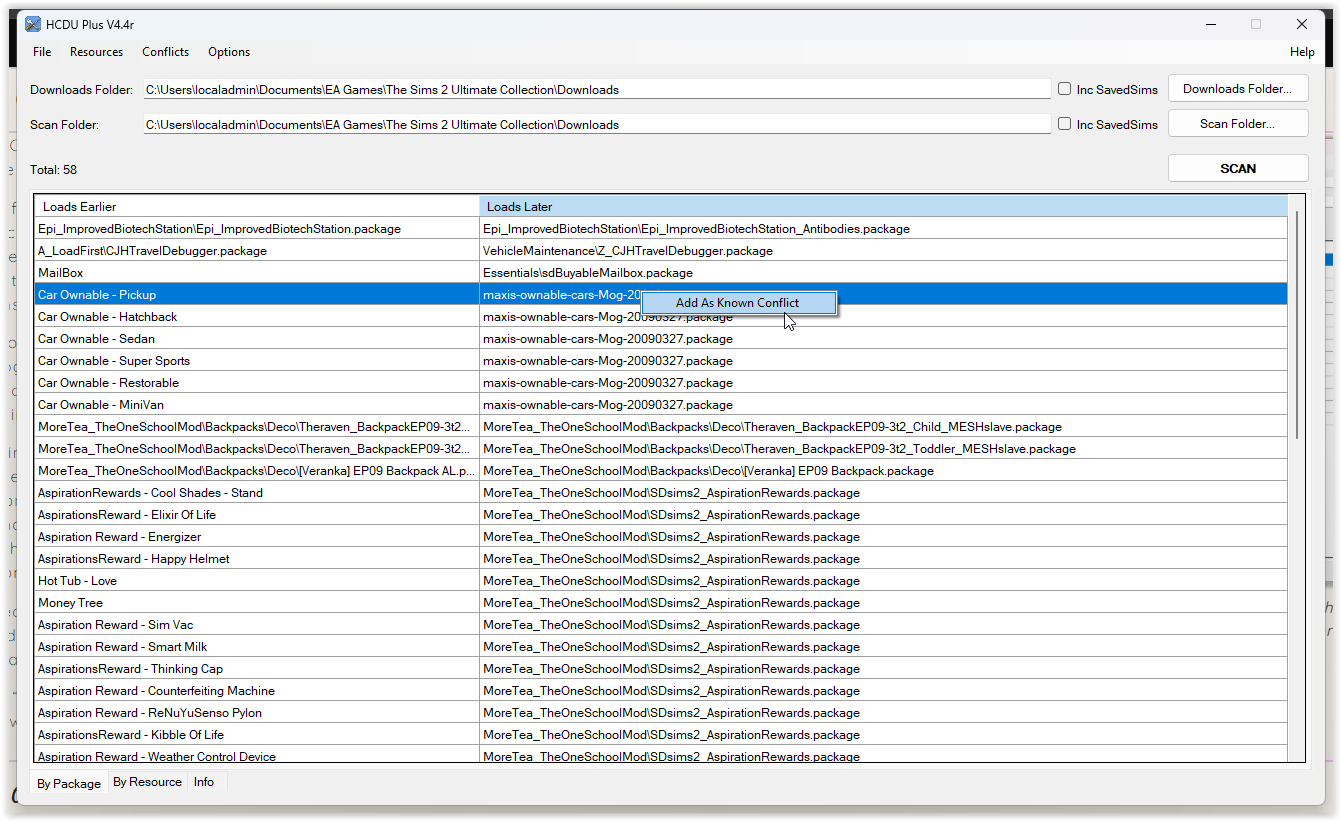This screenshot has height=821, width=1341.
Task: Open the File menu
Action: (41, 51)
